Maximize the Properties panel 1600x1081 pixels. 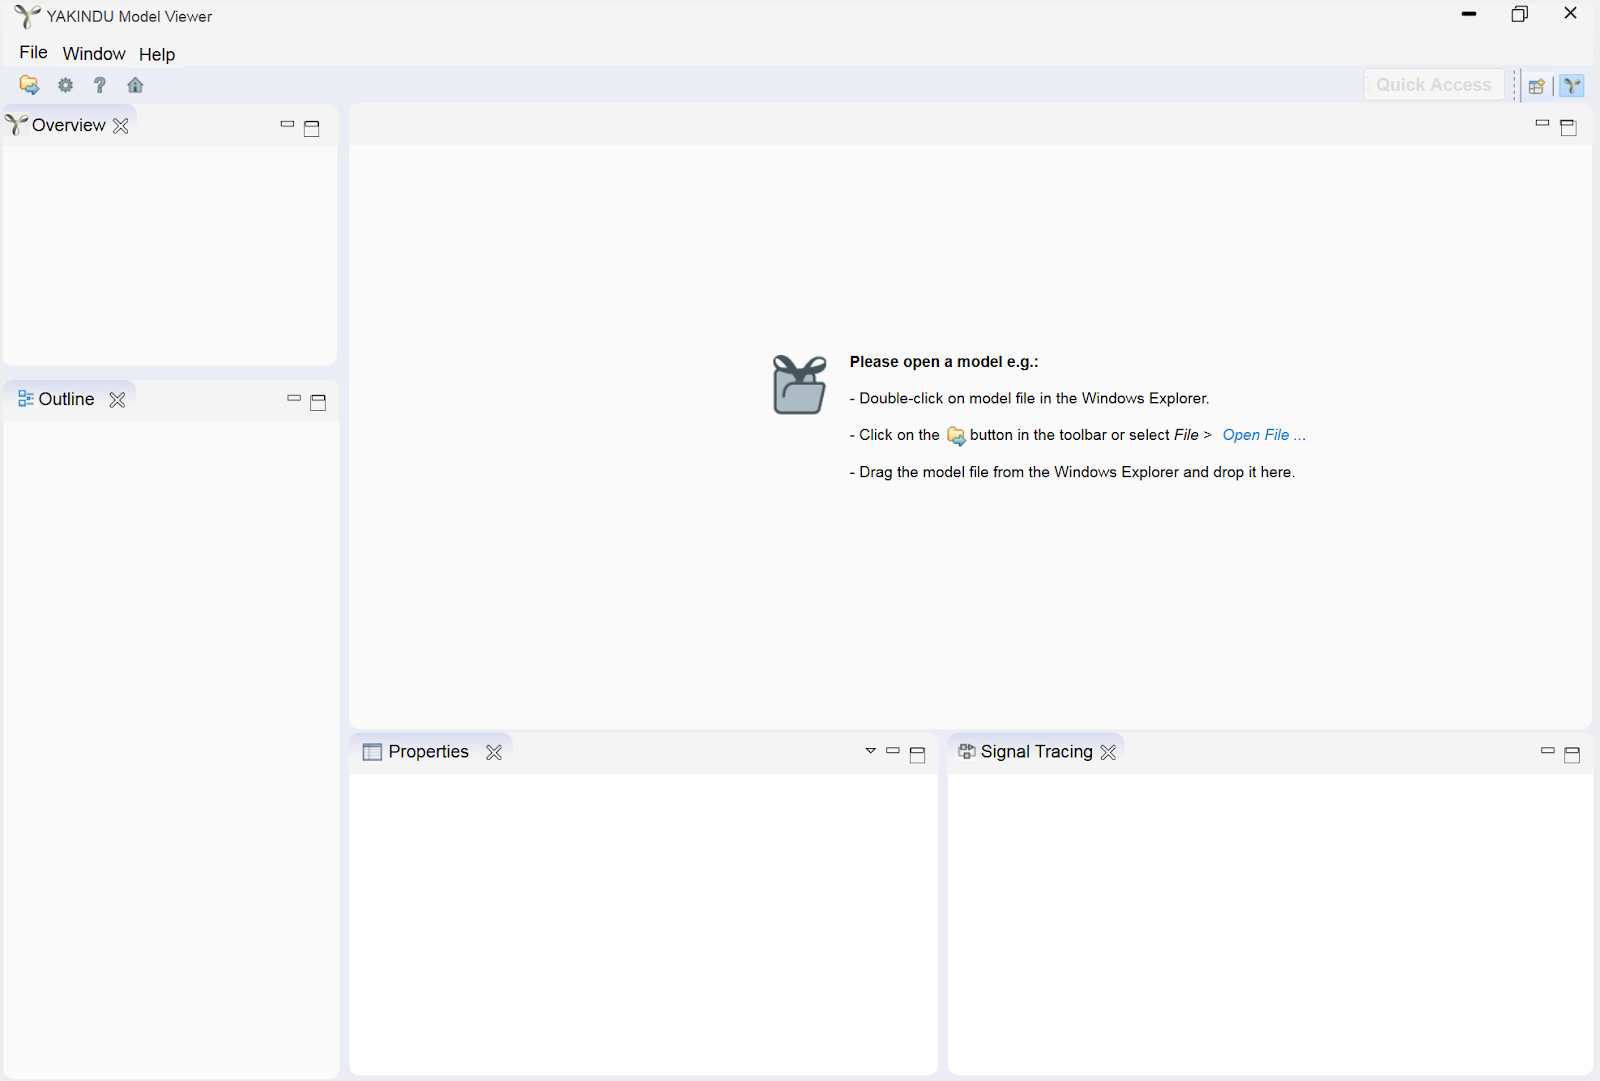[918, 755]
